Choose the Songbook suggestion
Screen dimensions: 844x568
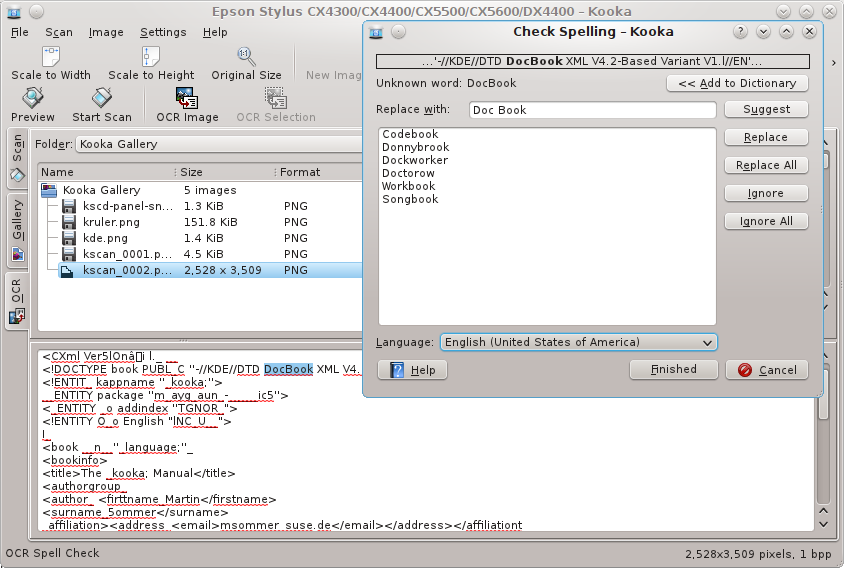[410, 199]
